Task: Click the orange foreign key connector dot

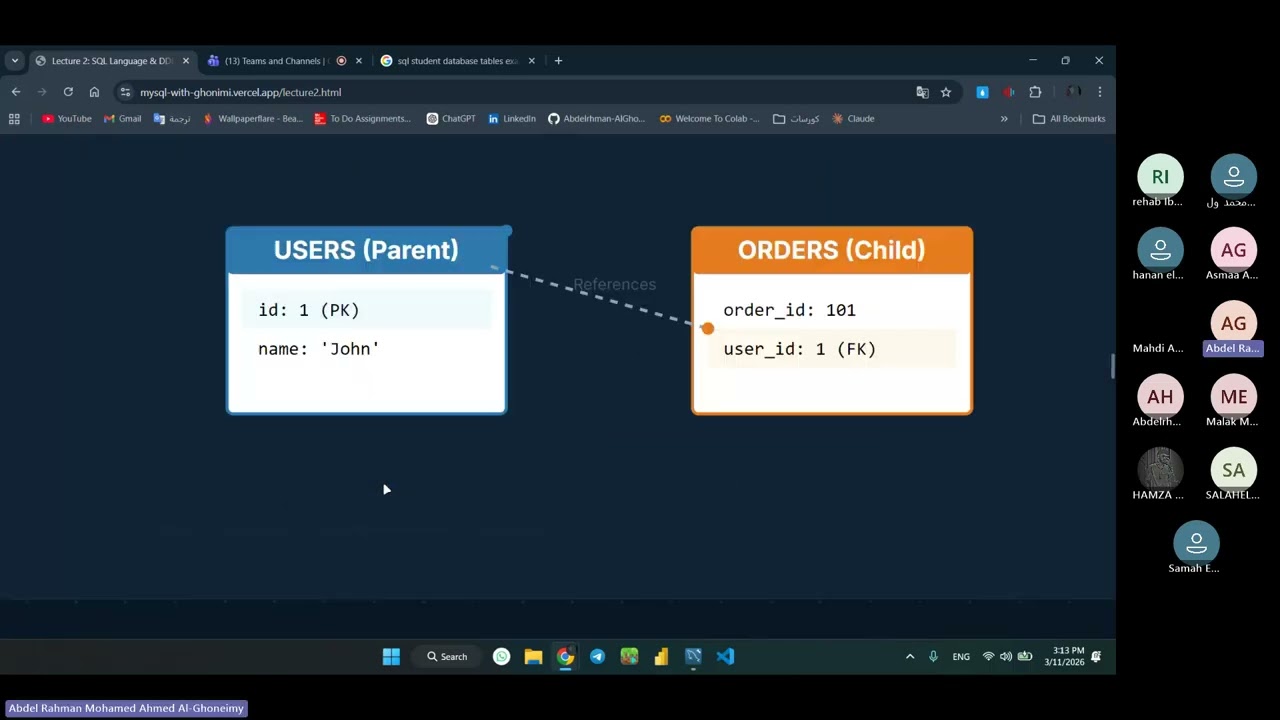Action: [x=707, y=328]
